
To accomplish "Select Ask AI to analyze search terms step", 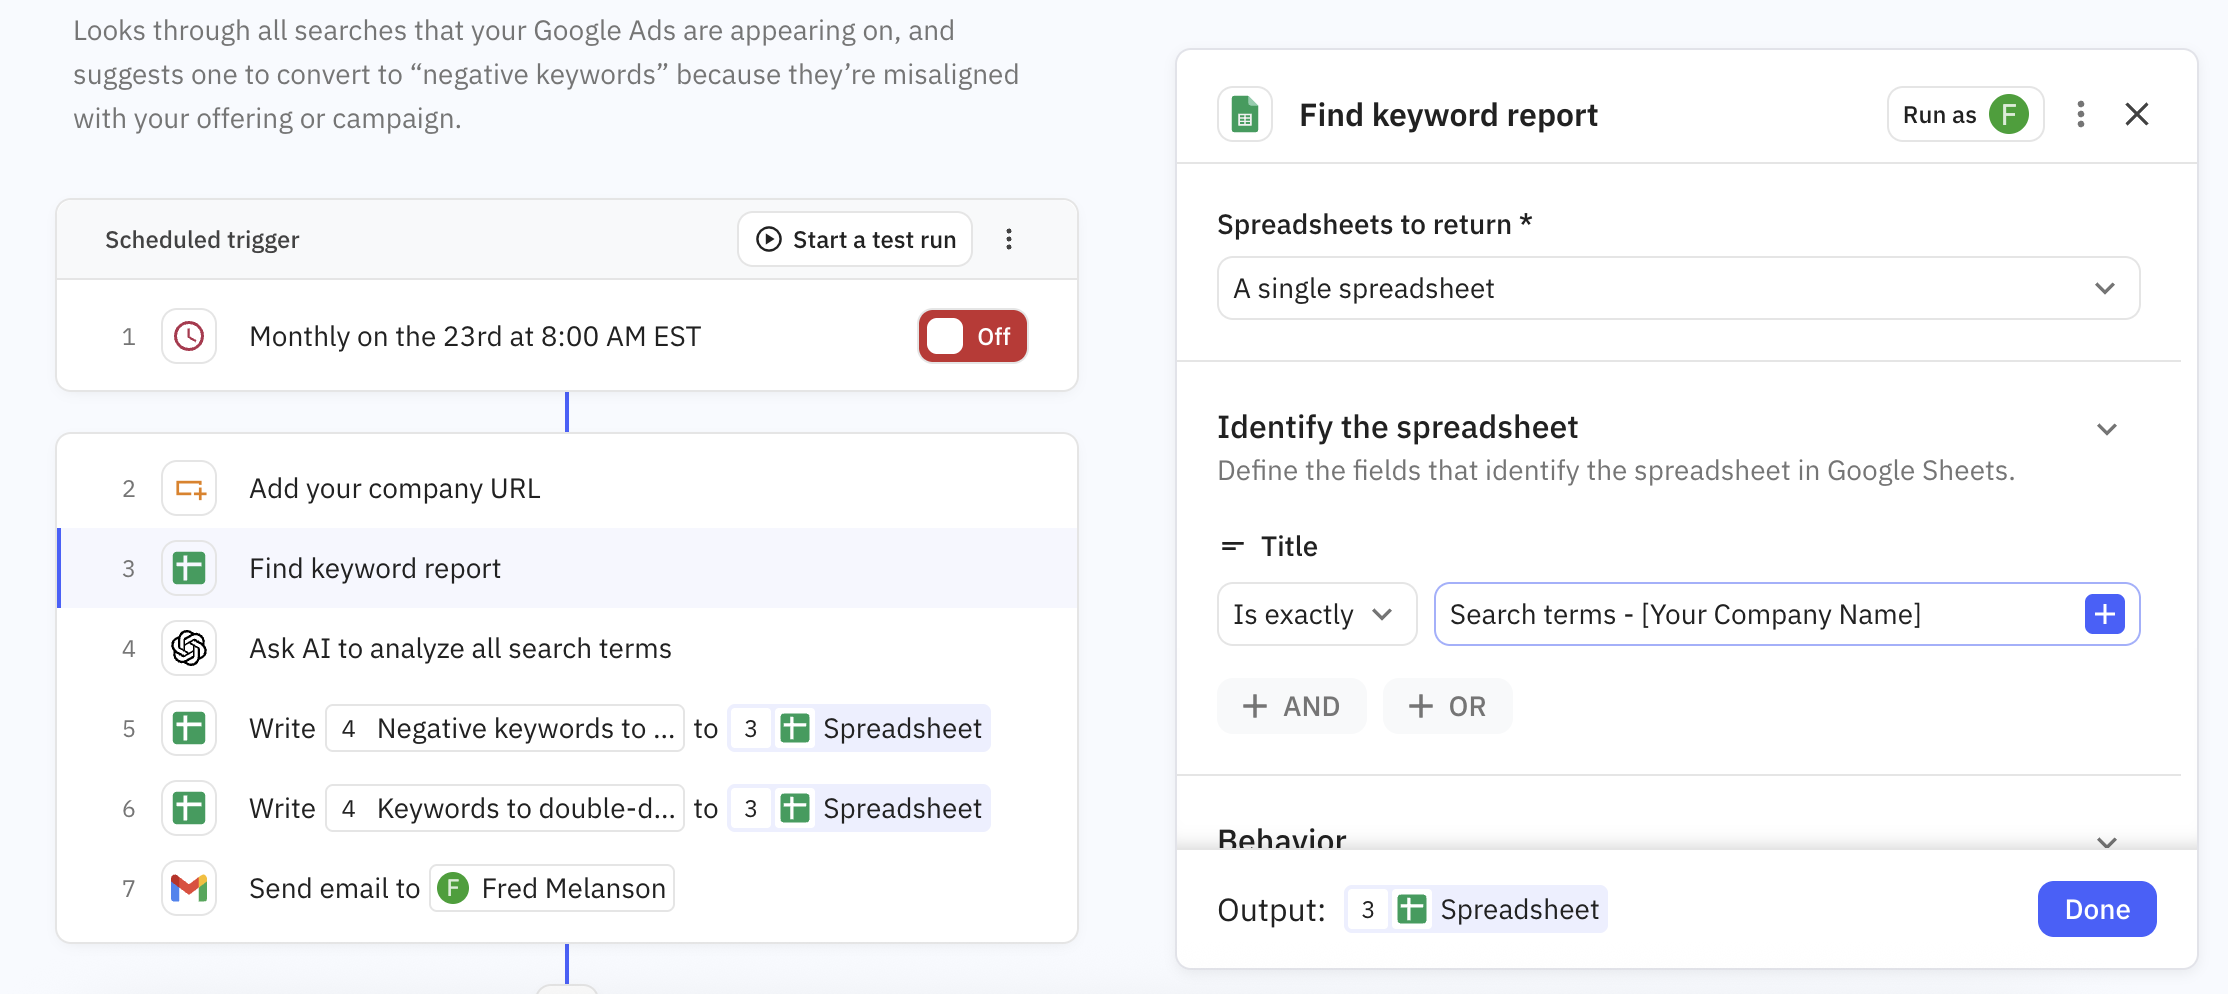I will click(x=460, y=648).
